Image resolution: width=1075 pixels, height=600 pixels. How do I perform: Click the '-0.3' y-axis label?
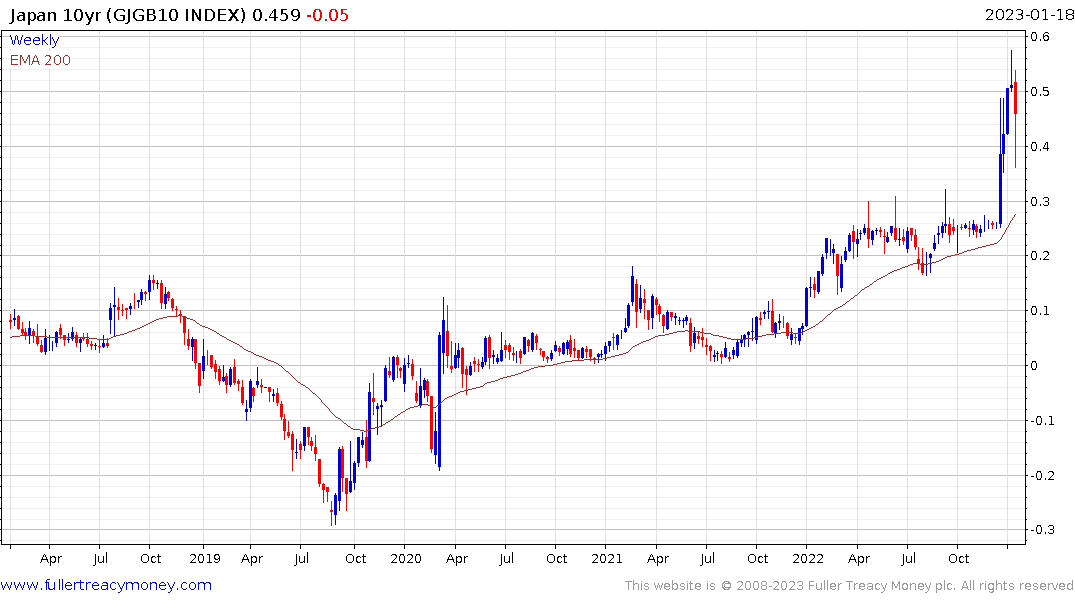[x=1042, y=530]
